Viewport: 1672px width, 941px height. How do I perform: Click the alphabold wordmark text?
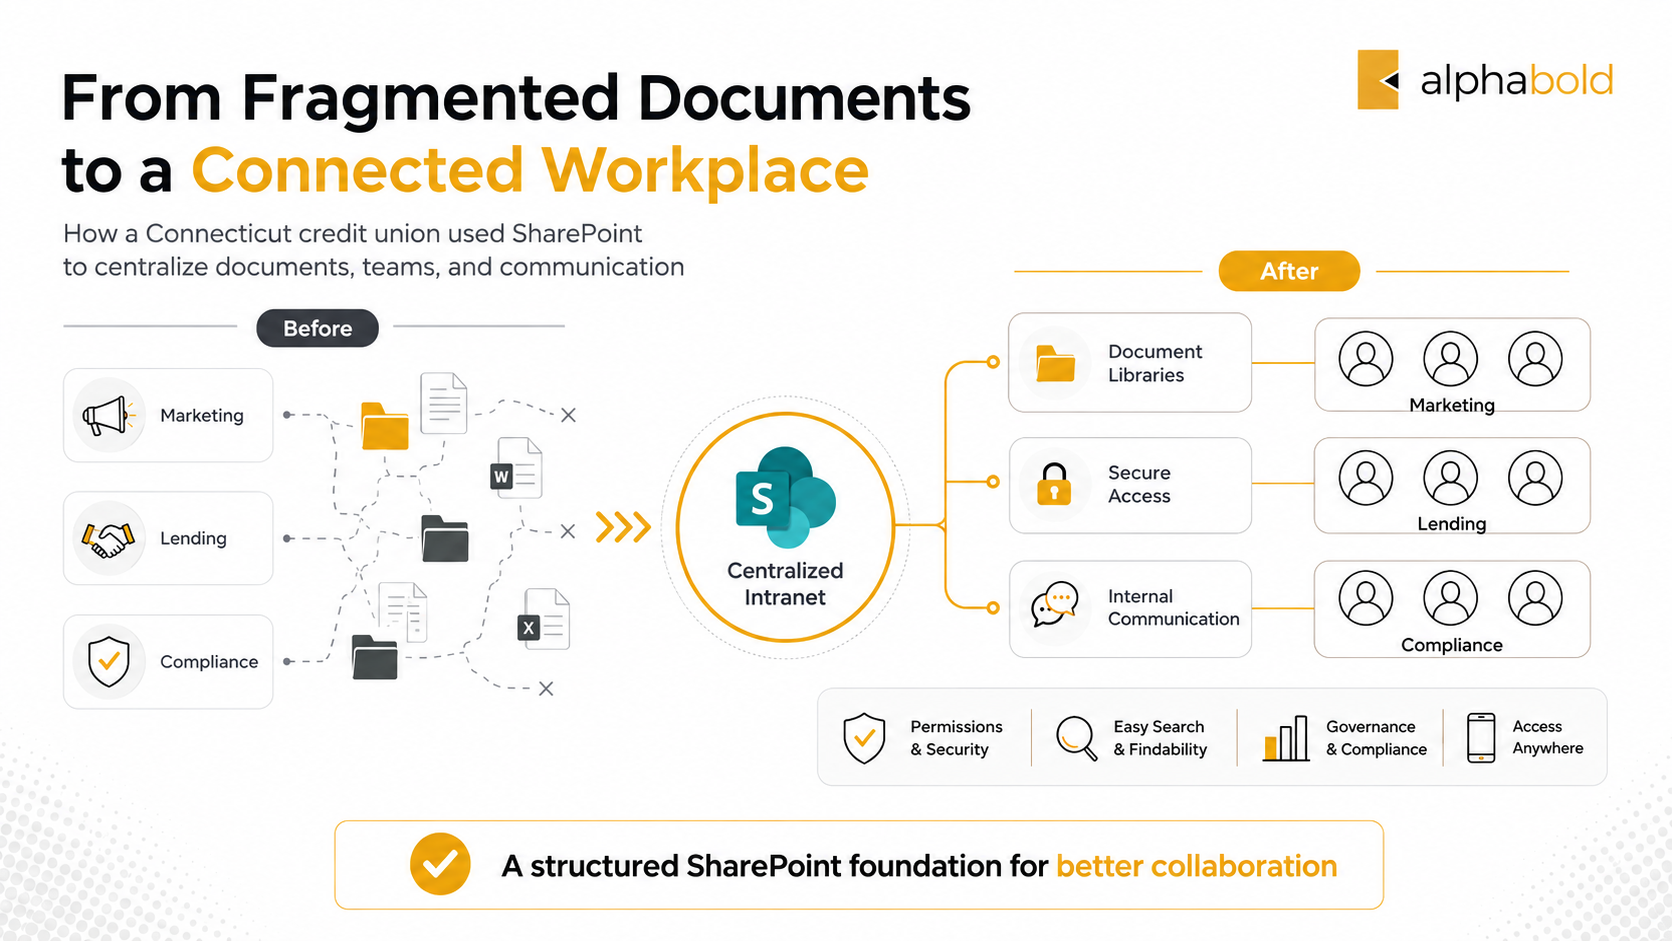[x=1516, y=80]
